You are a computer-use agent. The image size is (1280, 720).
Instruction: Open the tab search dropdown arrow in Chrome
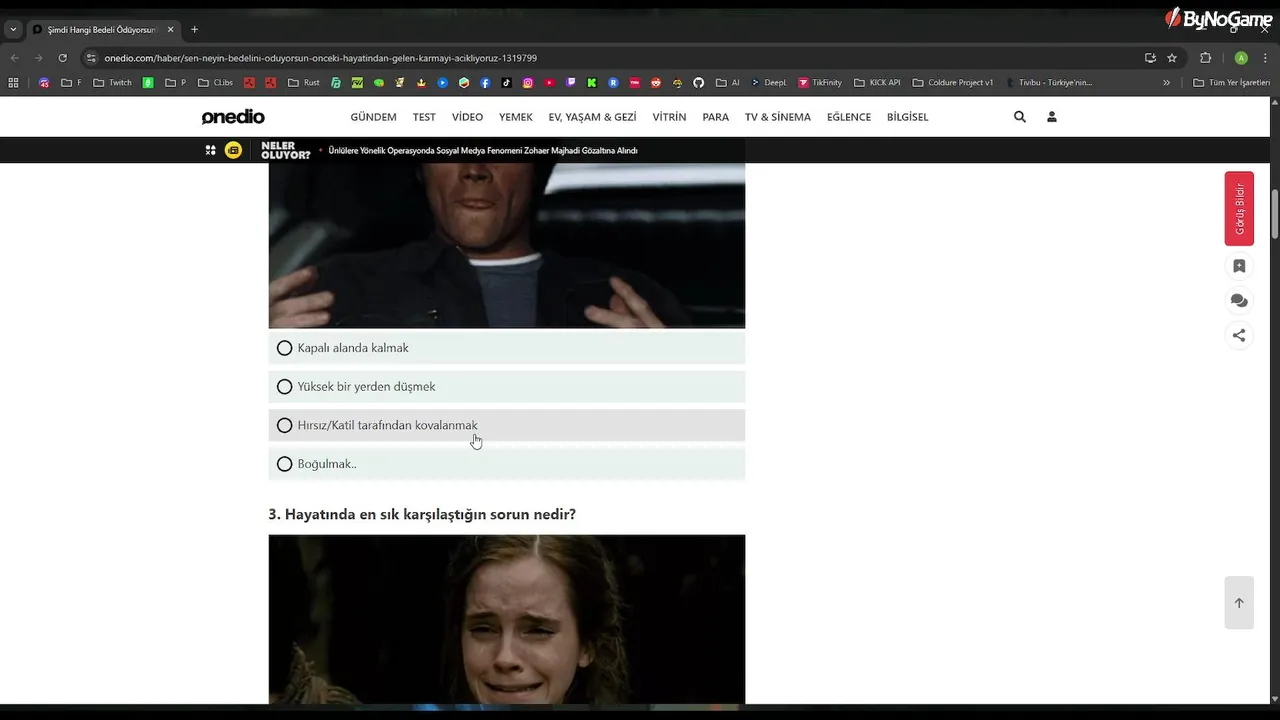pyautogui.click(x=13, y=29)
